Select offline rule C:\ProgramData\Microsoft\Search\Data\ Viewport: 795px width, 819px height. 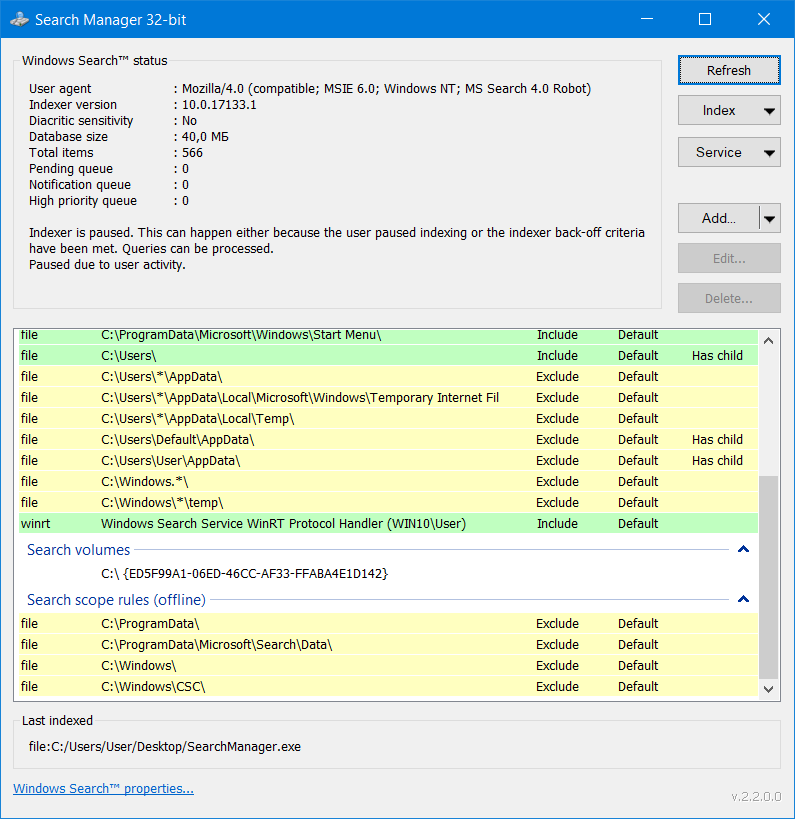(x=388, y=645)
